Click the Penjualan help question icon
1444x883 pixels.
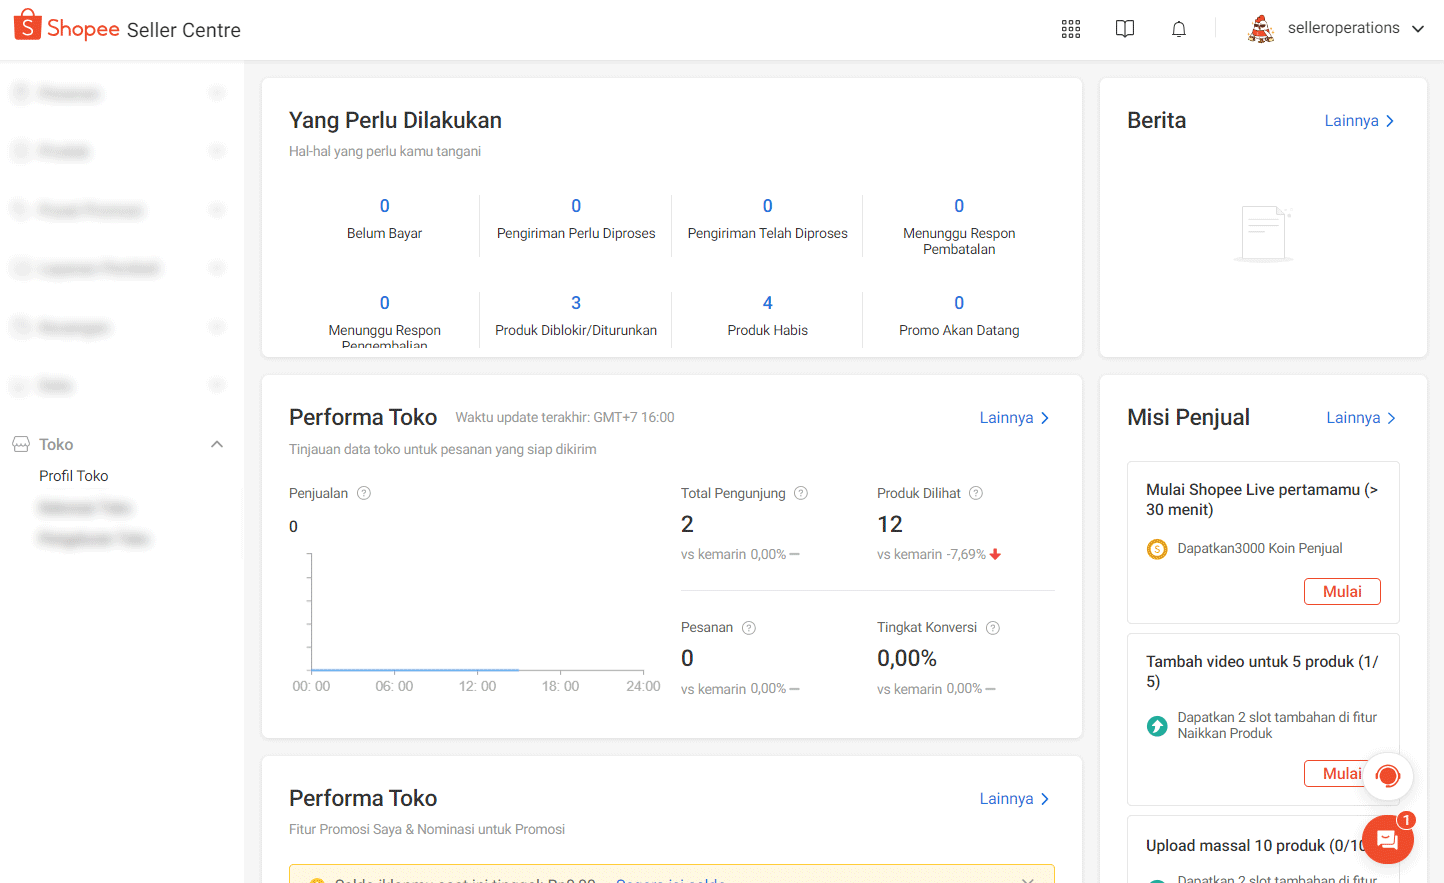coord(364,493)
